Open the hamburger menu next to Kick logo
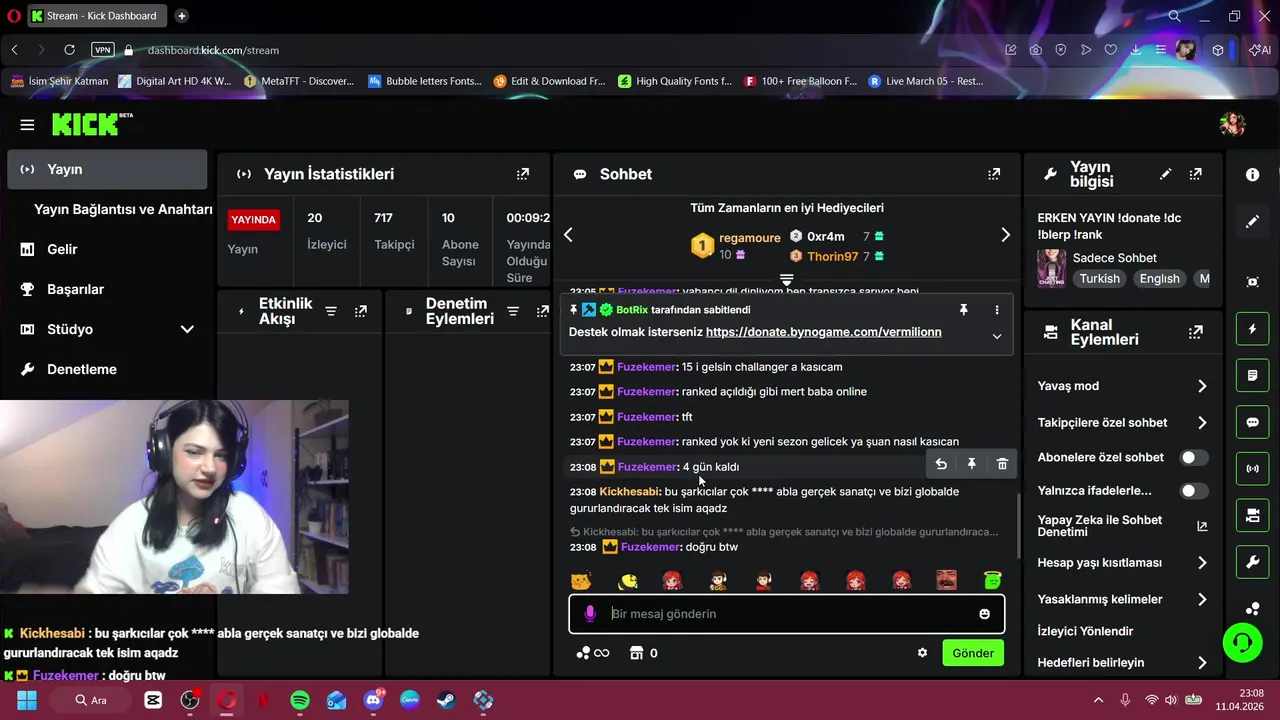Screen dimensions: 1280x720 click(x=27, y=125)
